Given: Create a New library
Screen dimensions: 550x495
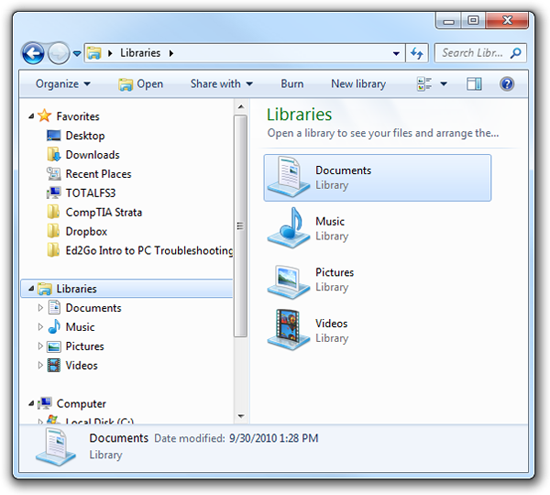Looking at the screenshot, I should [x=358, y=84].
